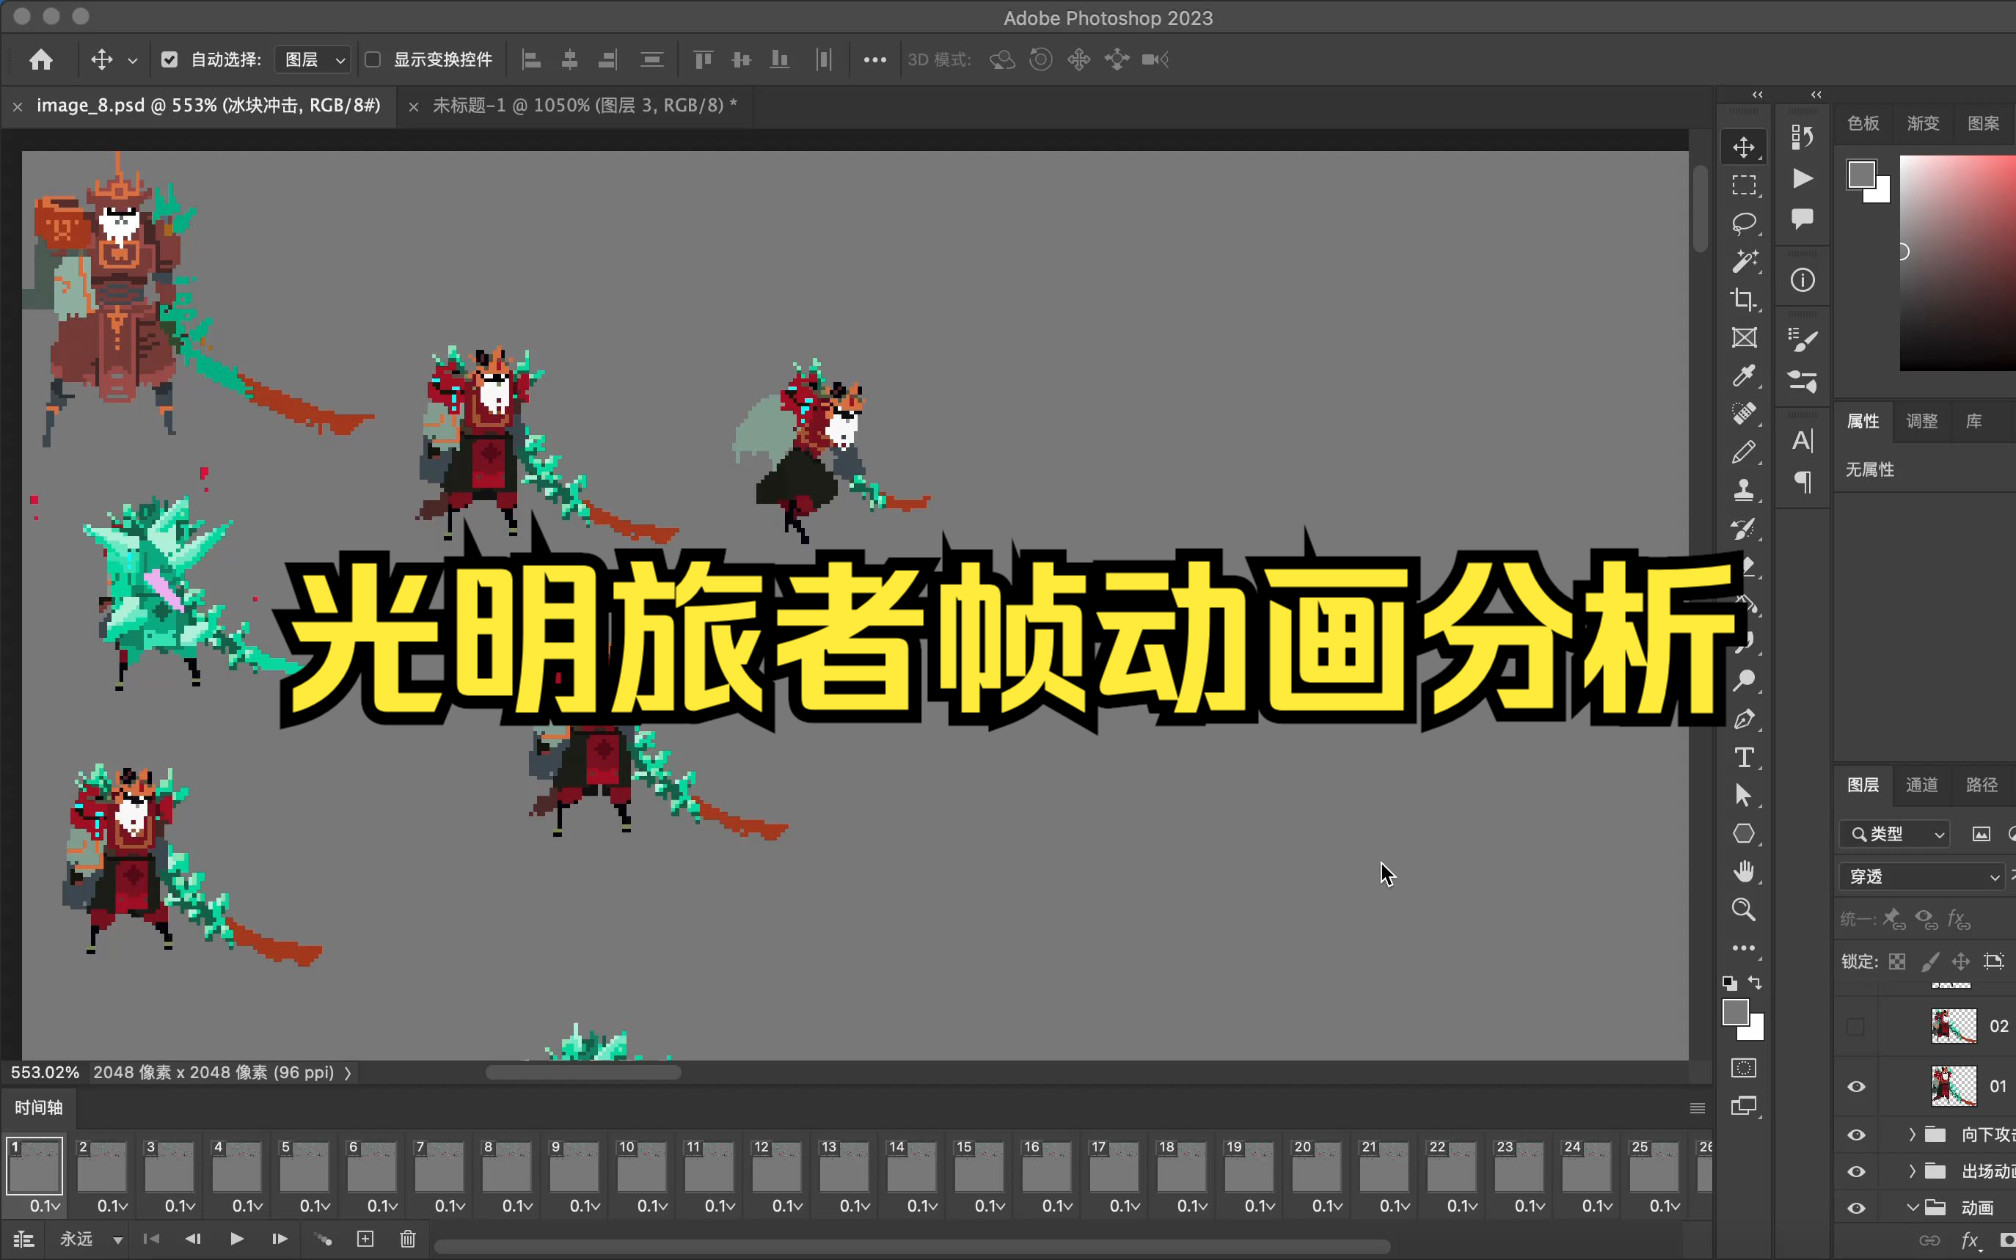Viewport: 2016px width, 1260px height.
Task: Select the Healing Brush tool
Action: click(1744, 414)
